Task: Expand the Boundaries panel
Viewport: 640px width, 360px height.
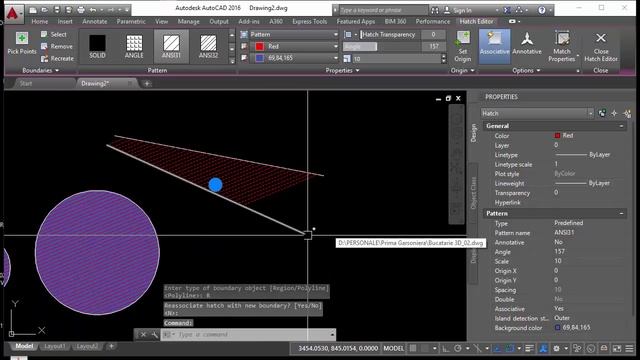Action: [40, 71]
